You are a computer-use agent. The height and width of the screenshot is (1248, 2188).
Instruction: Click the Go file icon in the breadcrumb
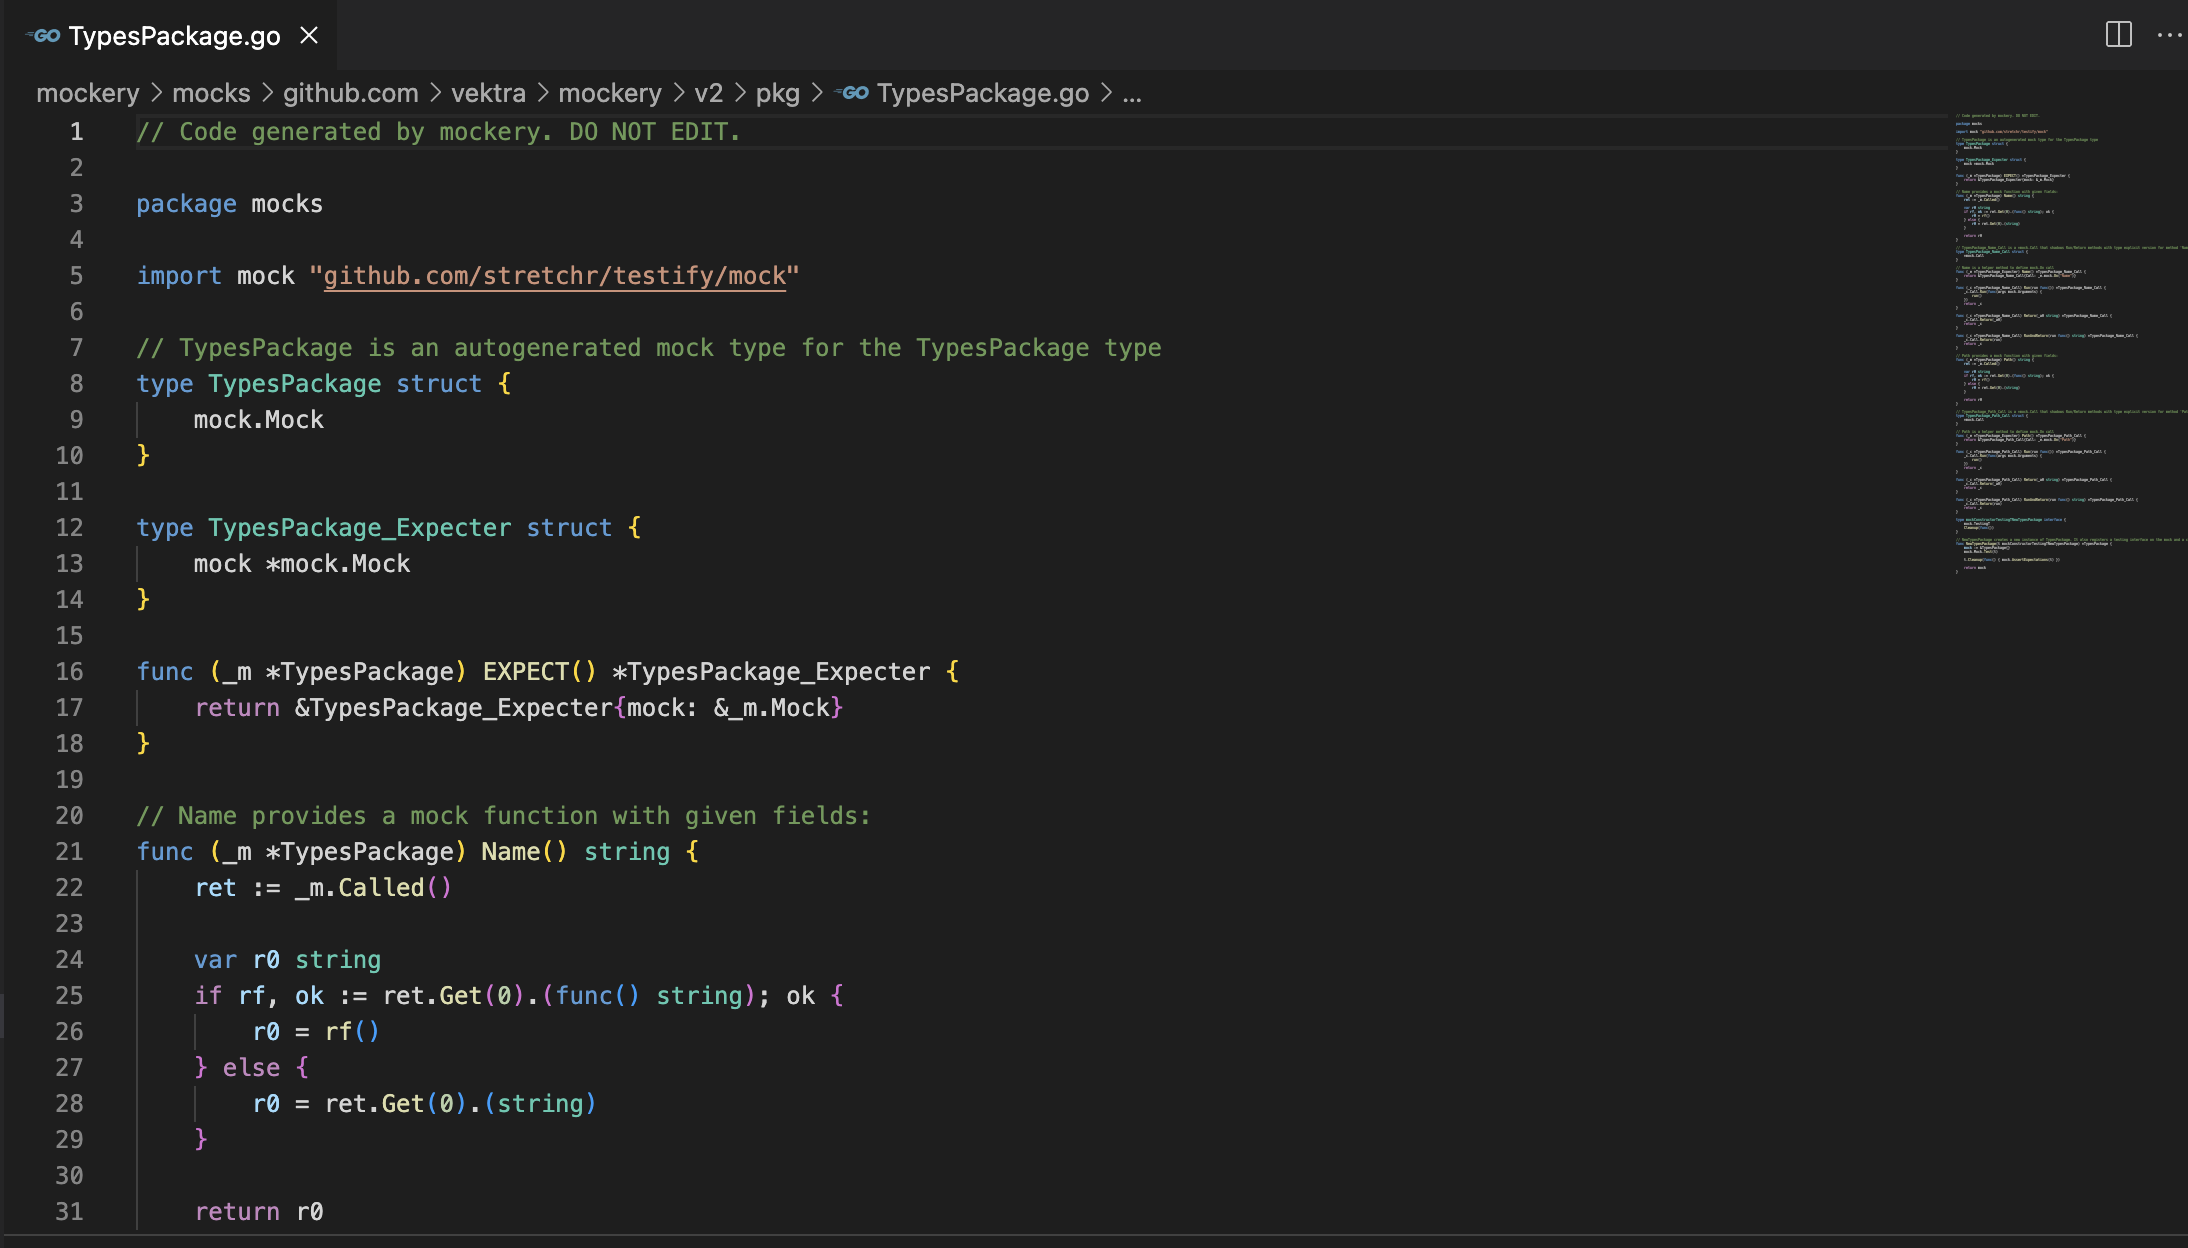coord(854,93)
